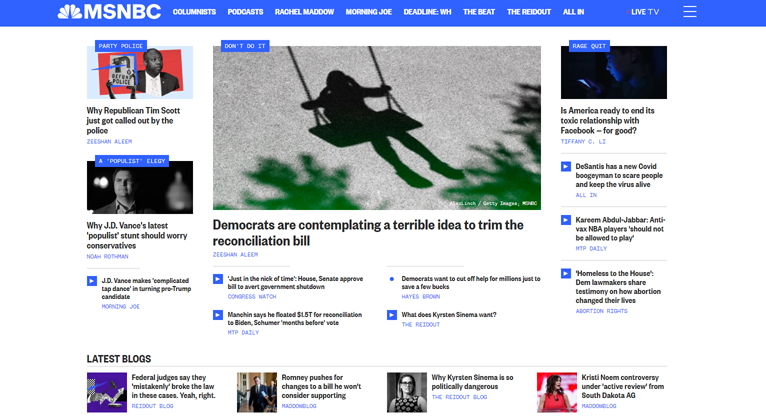The height and width of the screenshot is (419, 766).
Task: Click the Don't Do It tag
Action: [x=245, y=46]
